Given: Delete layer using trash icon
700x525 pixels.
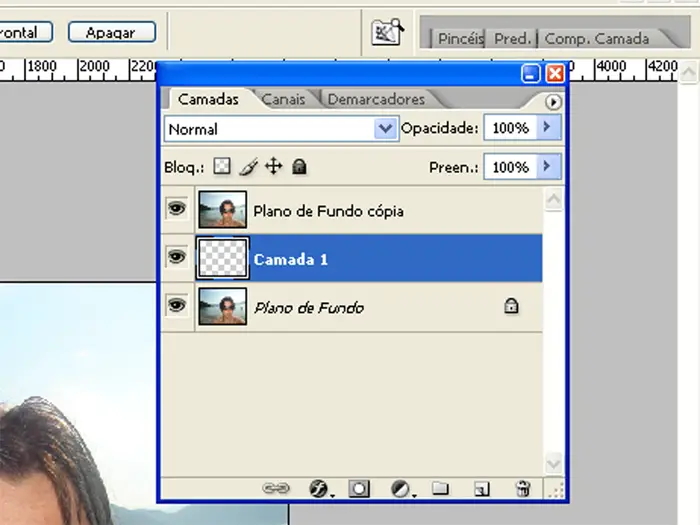Looking at the screenshot, I should tap(522, 488).
